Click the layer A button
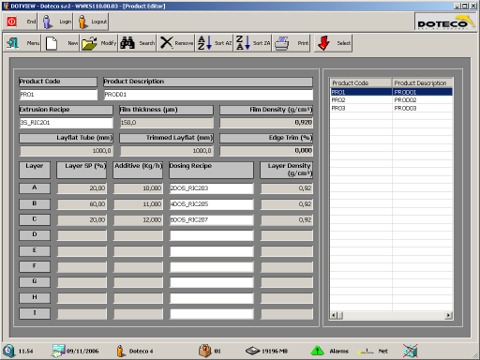This screenshot has height=360, width=480. pyautogui.click(x=35, y=188)
